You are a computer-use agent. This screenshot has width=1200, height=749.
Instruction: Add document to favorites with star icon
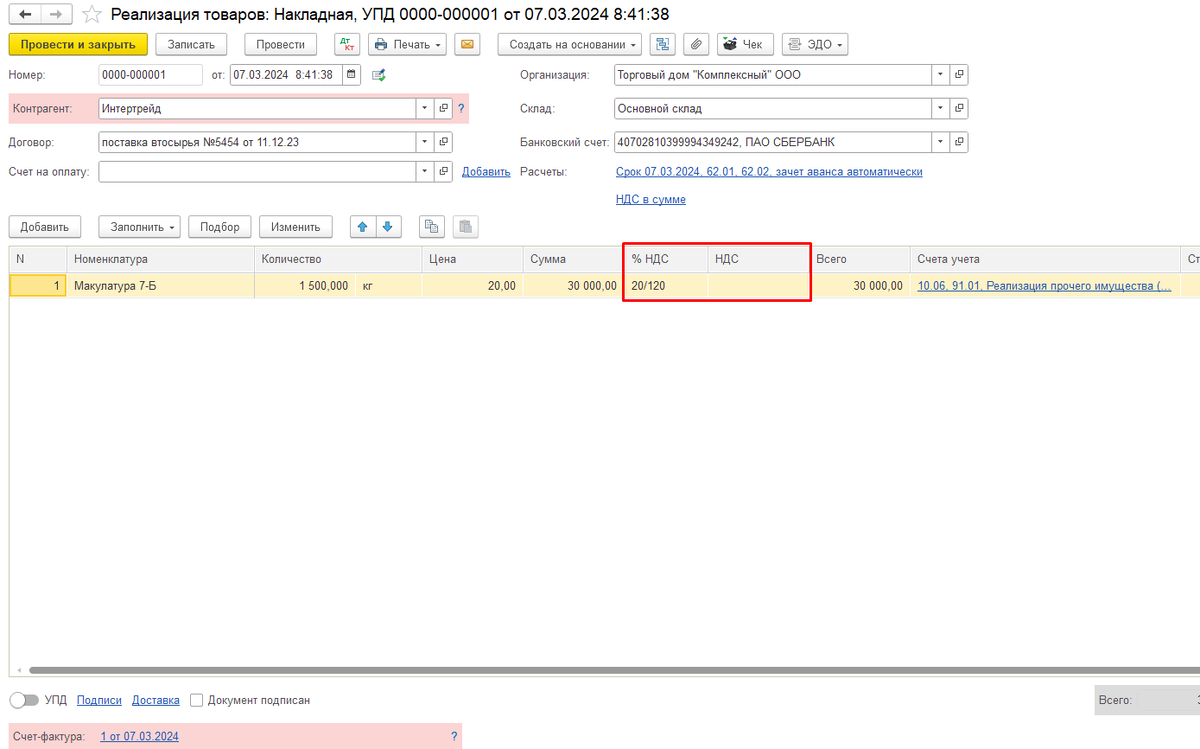[x=92, y=14]
